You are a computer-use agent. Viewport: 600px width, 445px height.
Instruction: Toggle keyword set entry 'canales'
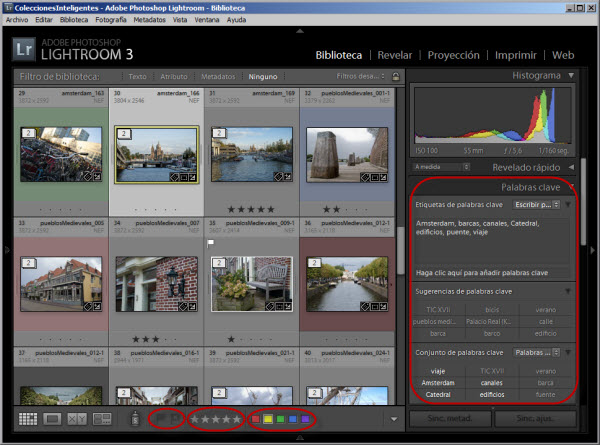point(492,383)
